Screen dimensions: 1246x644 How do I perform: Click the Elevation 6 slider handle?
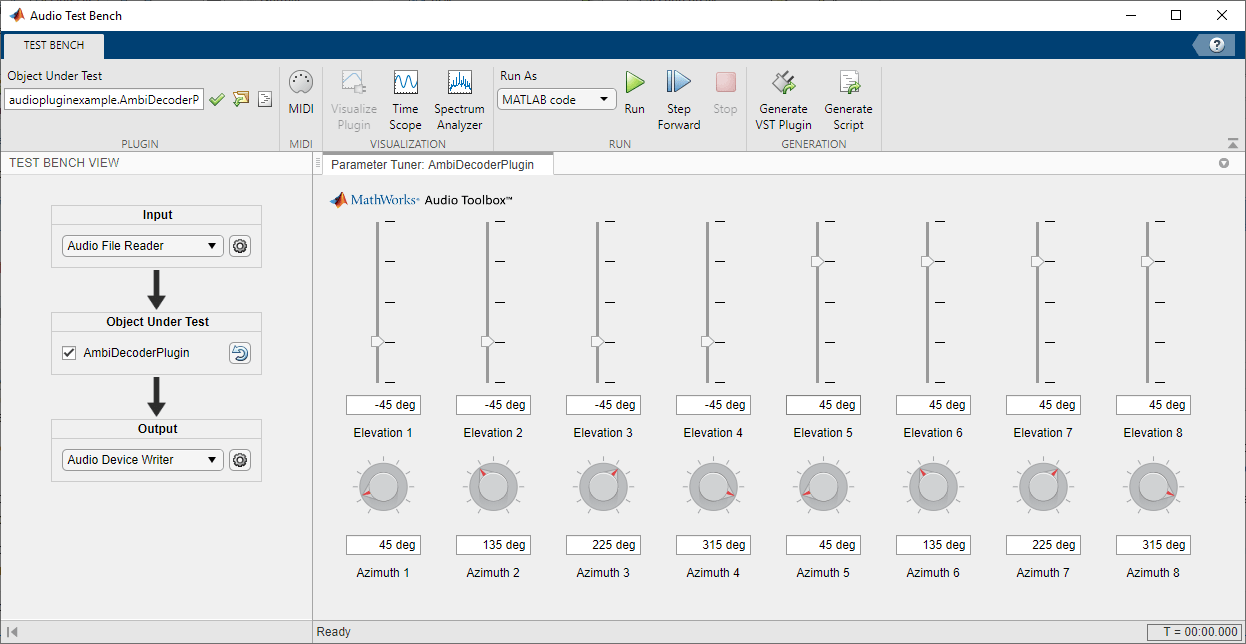927,261
